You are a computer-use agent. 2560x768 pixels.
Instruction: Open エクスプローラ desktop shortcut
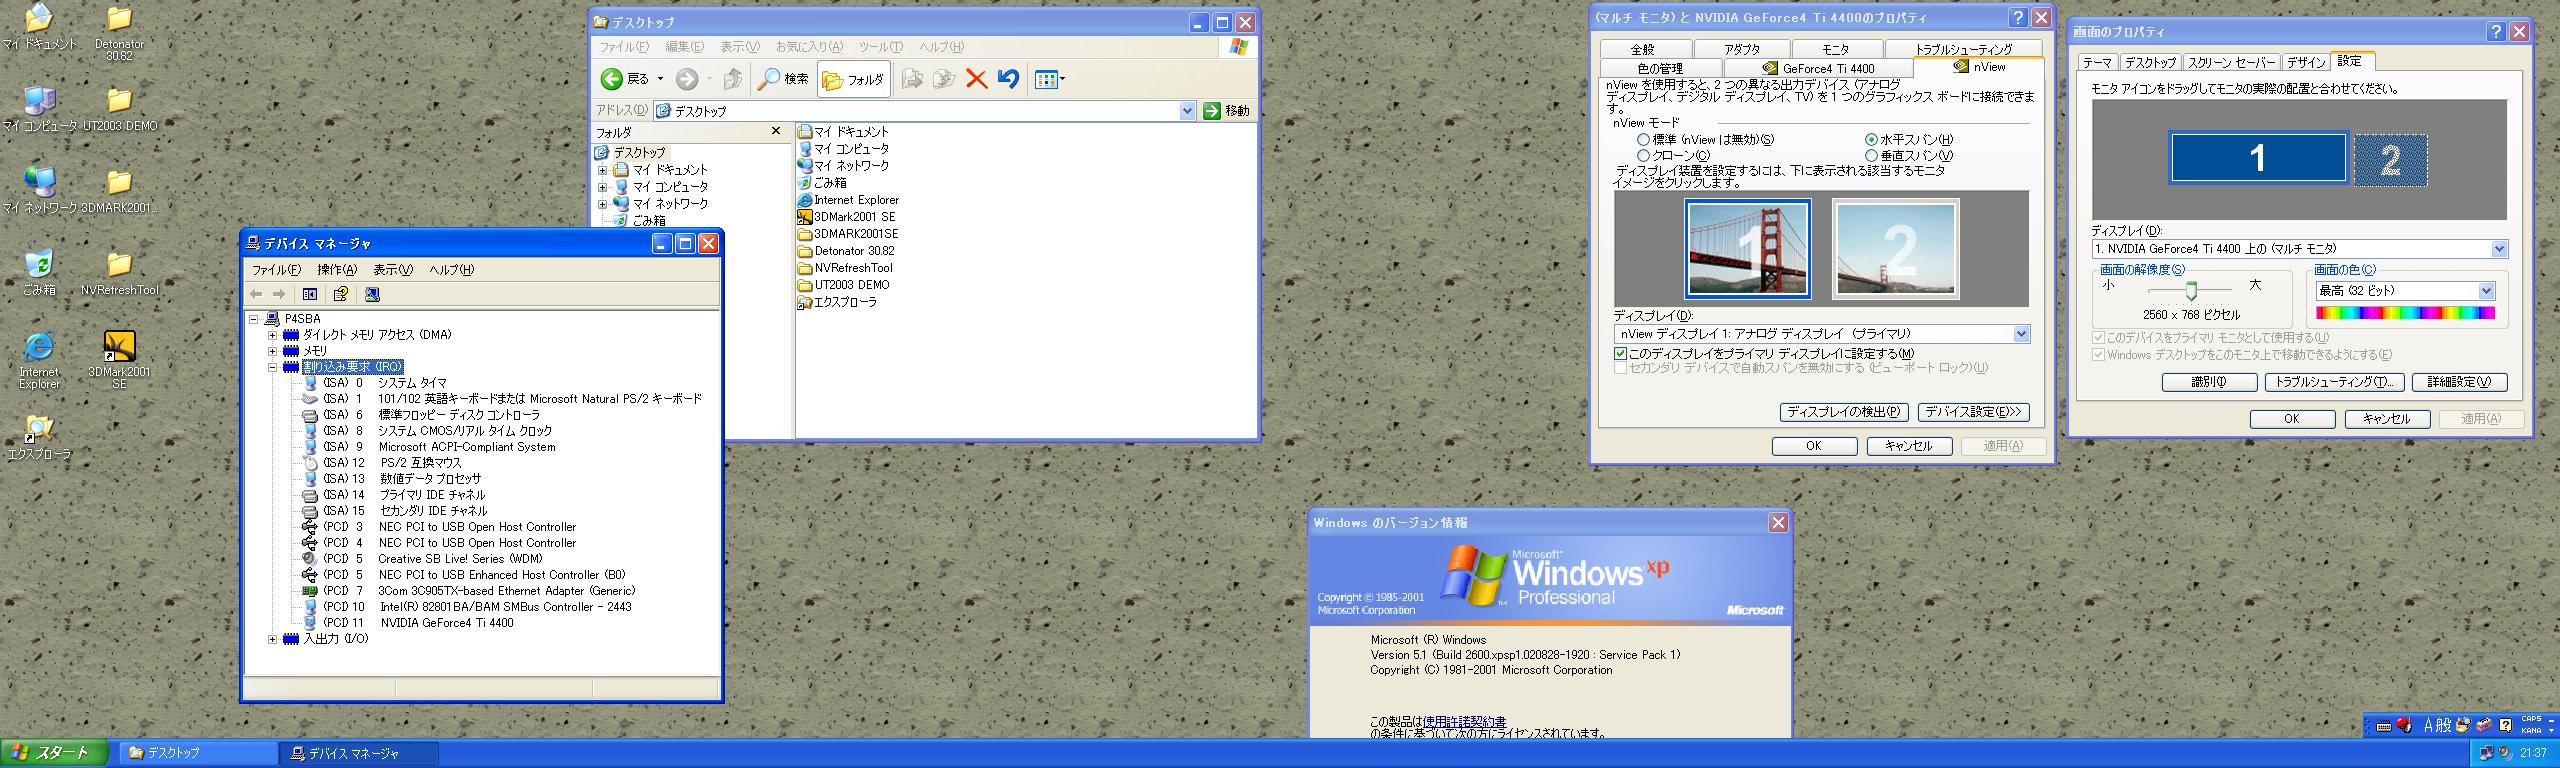tap(39, 436)
